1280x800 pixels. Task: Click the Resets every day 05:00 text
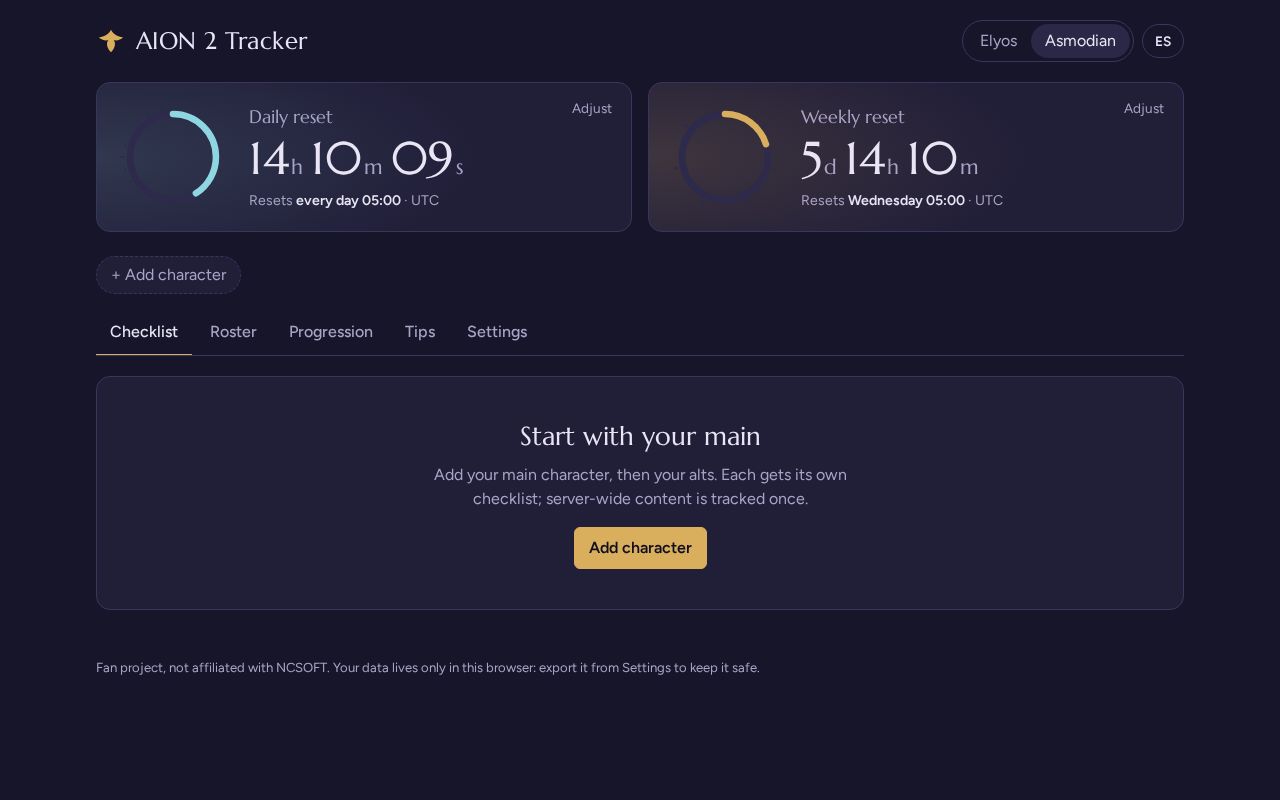pyautogui.click(x=344, y=200)
